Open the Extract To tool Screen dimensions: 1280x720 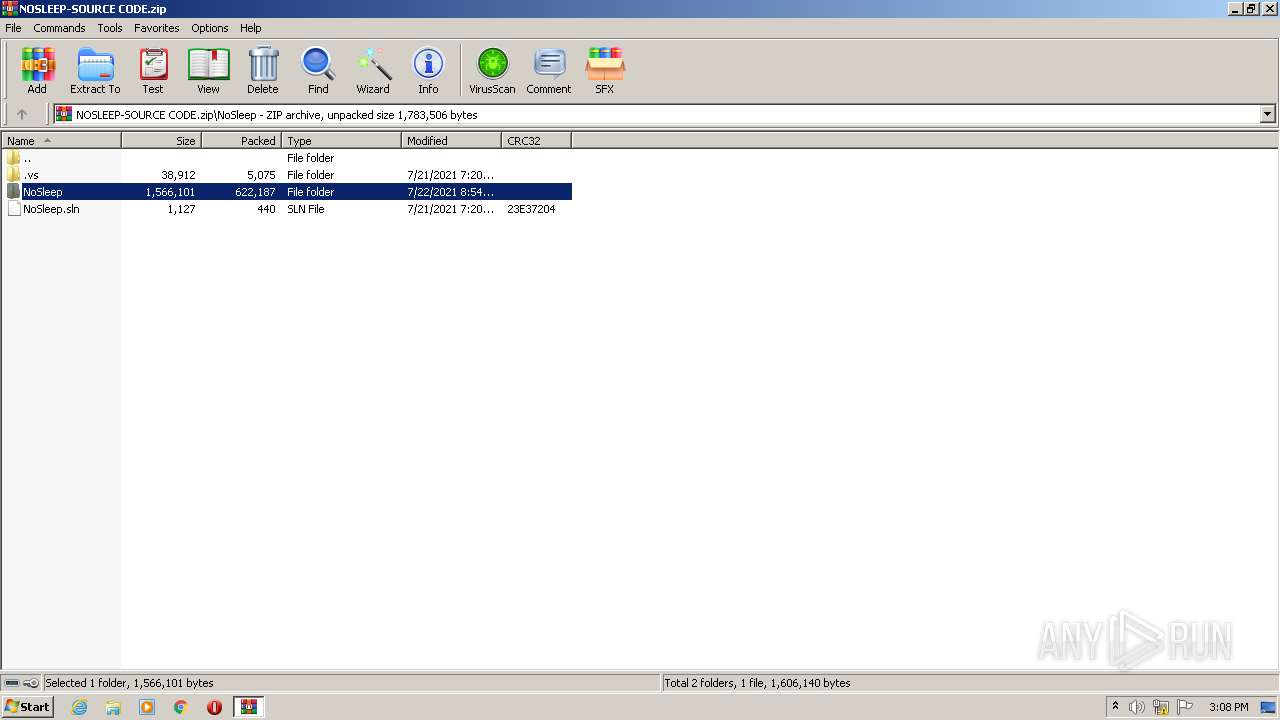point(95,70)
